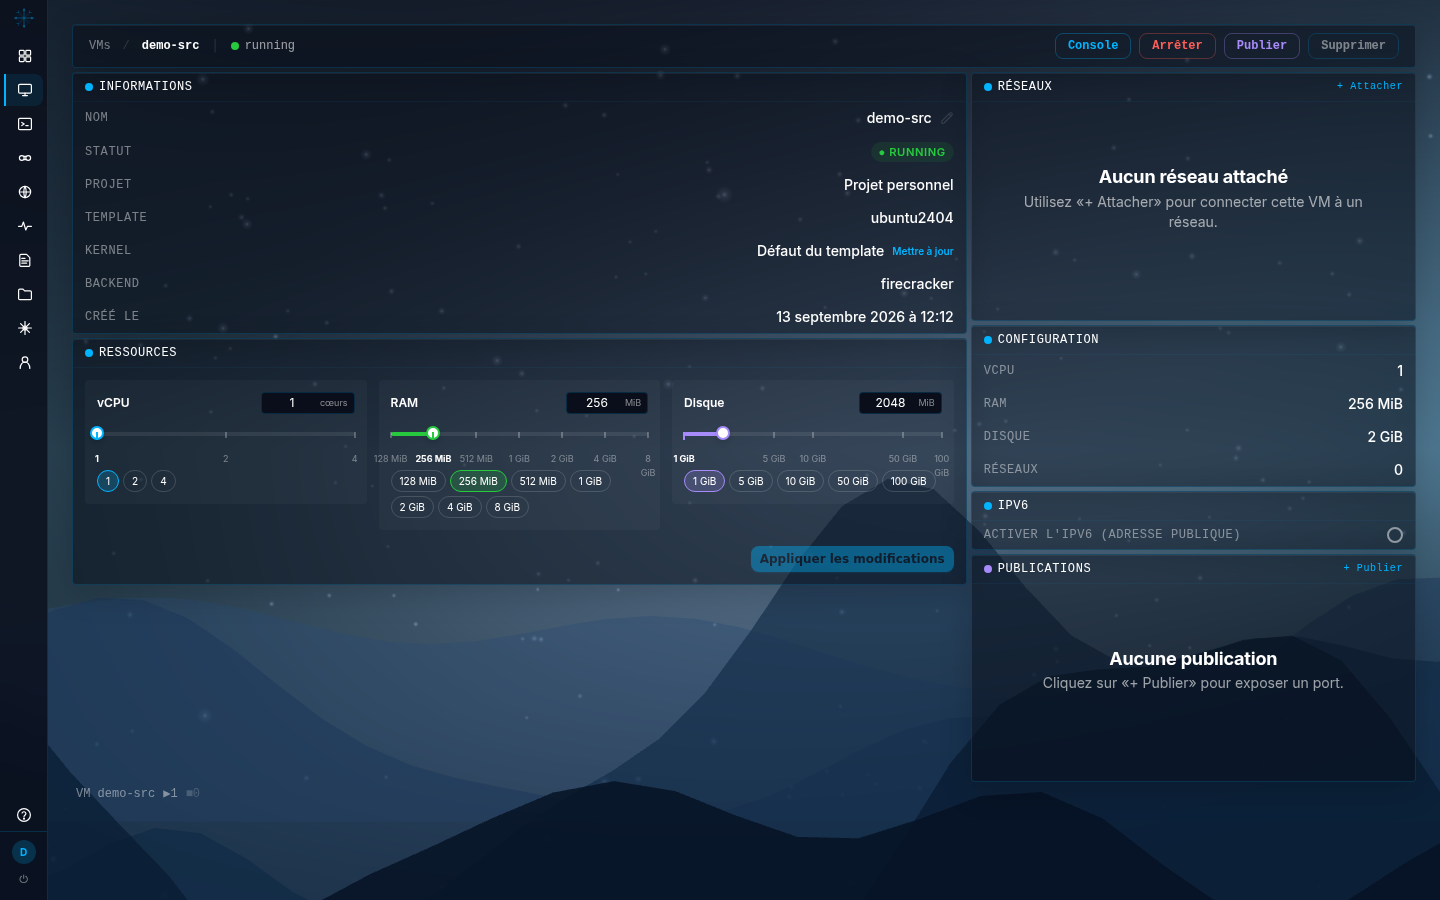Screen dimensions: 1440x900
Task: Click the Supprimer button
Action: 1353,46
